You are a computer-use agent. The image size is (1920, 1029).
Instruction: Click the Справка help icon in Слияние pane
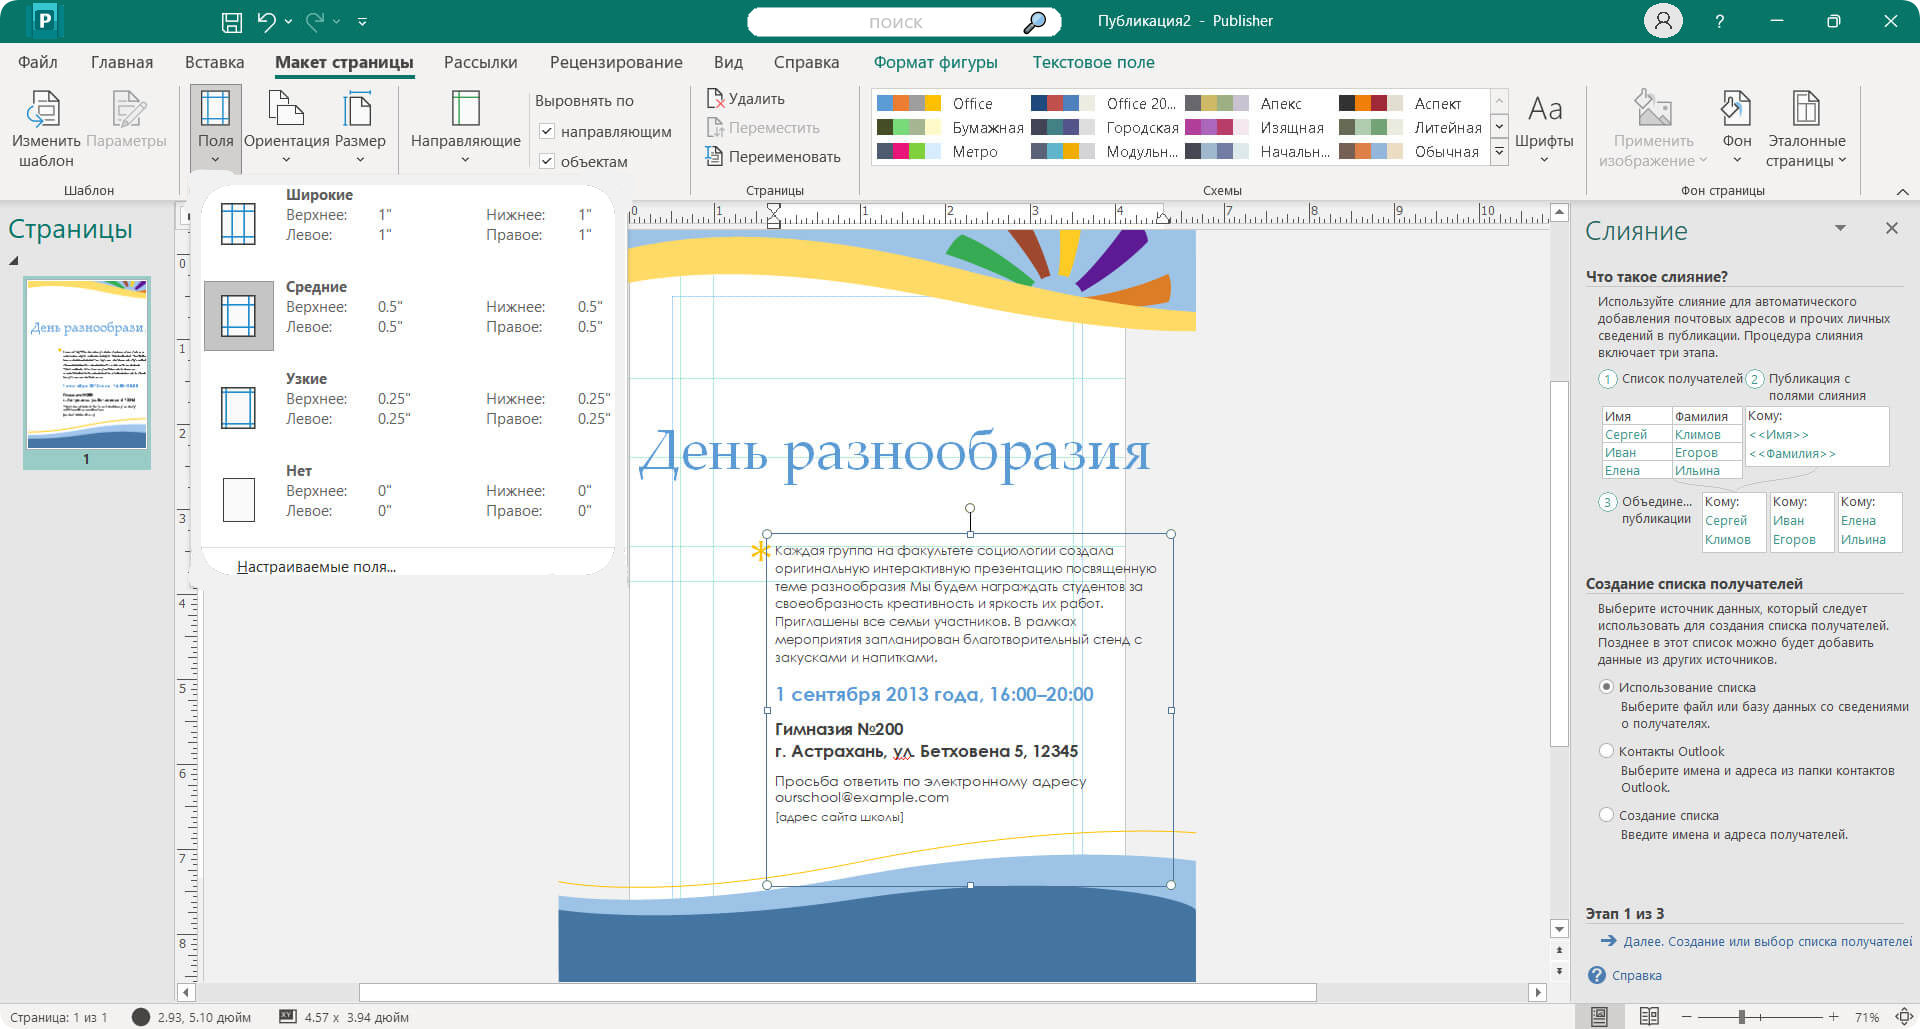(x=1596, y=975)
